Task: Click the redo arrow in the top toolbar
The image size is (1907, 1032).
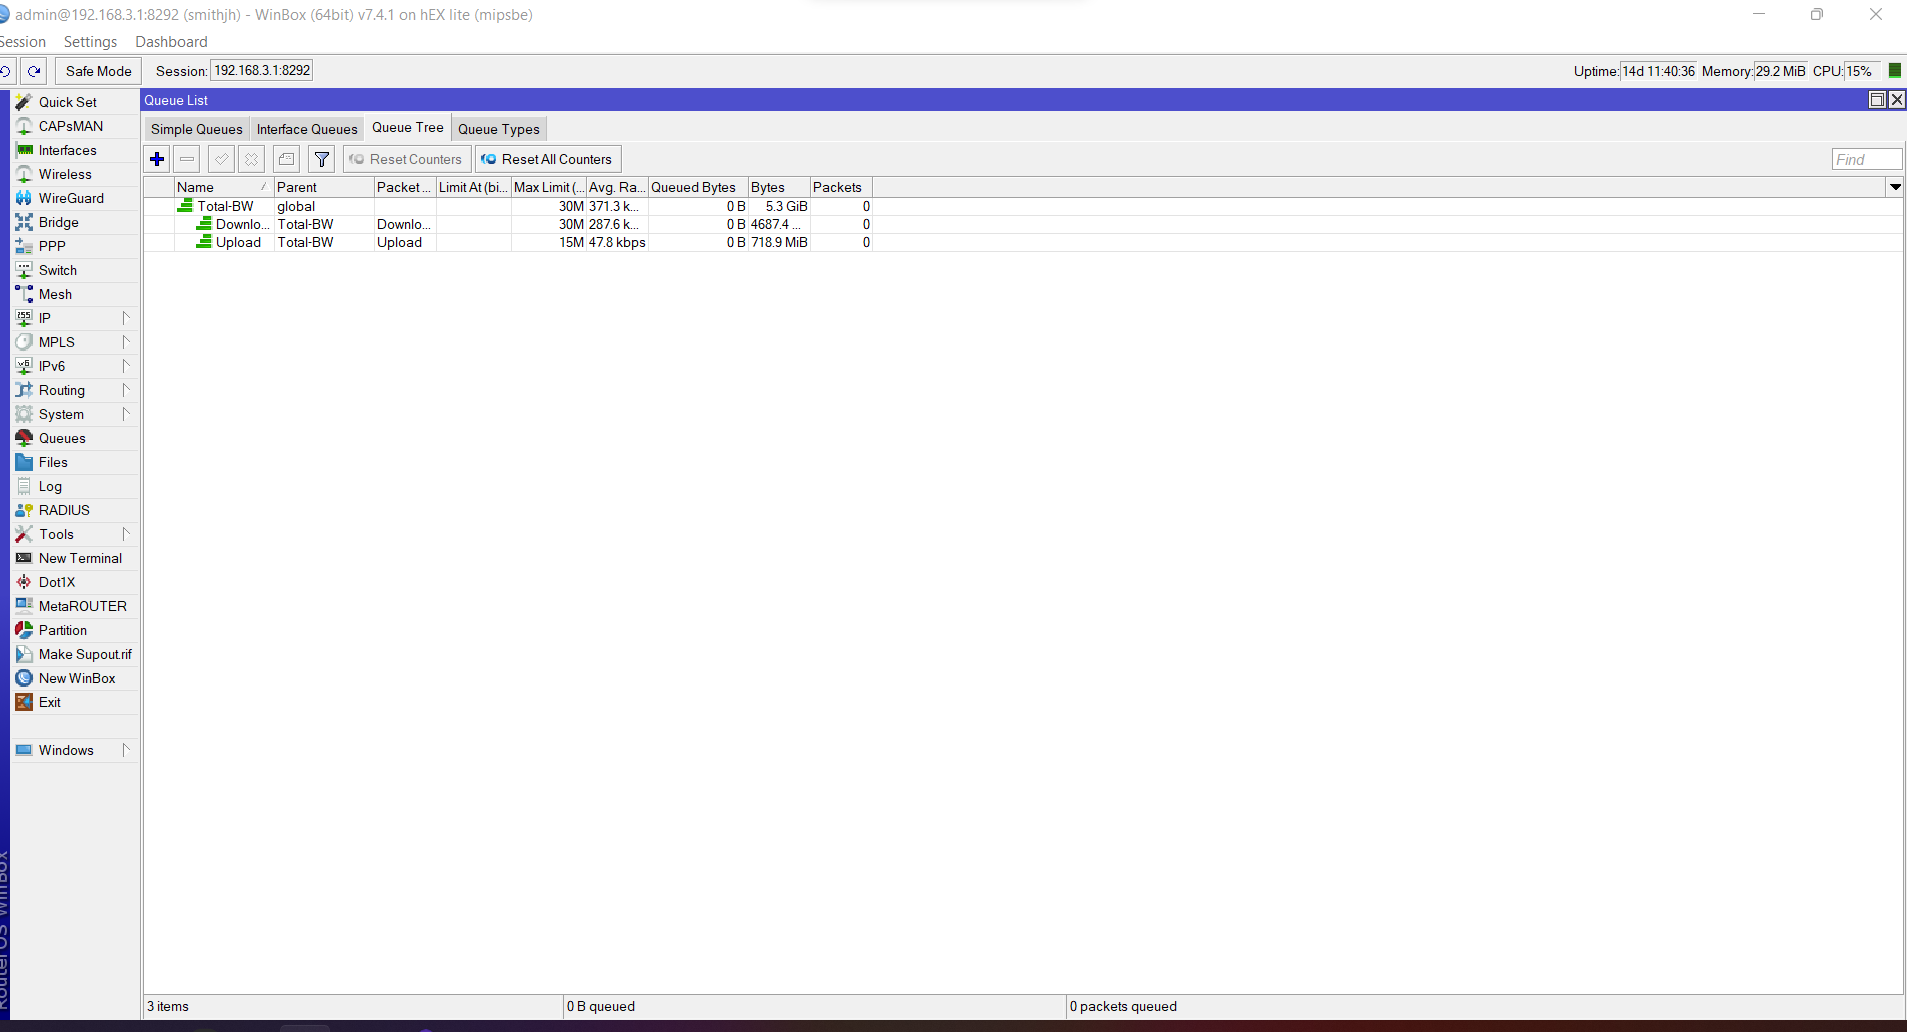Action: pos(35,71)
